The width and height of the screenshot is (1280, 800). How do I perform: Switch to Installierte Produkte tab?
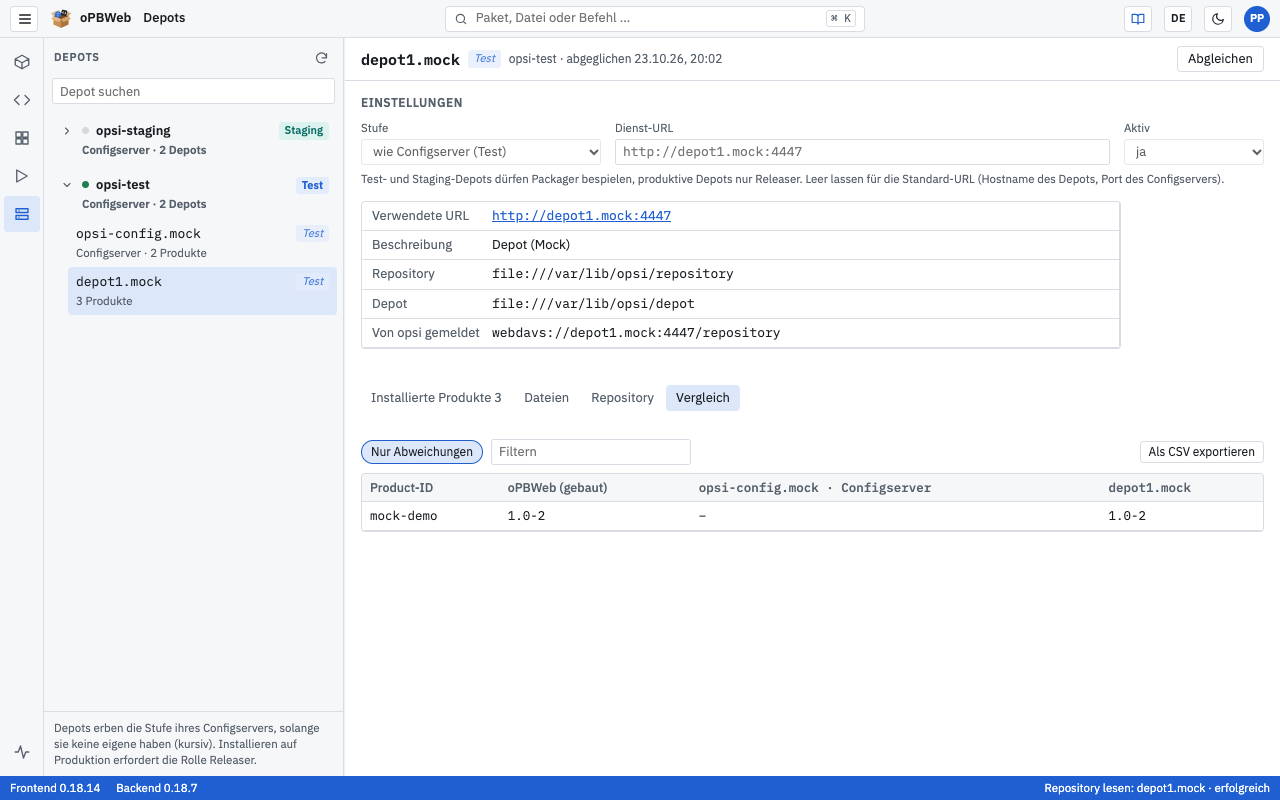tap(436, 398)
